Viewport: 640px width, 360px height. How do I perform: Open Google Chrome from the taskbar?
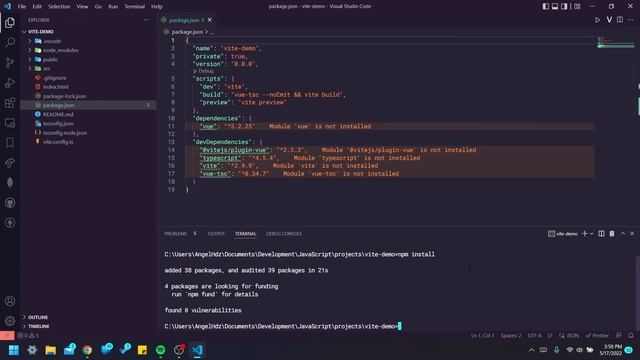[x=87, y=350]
